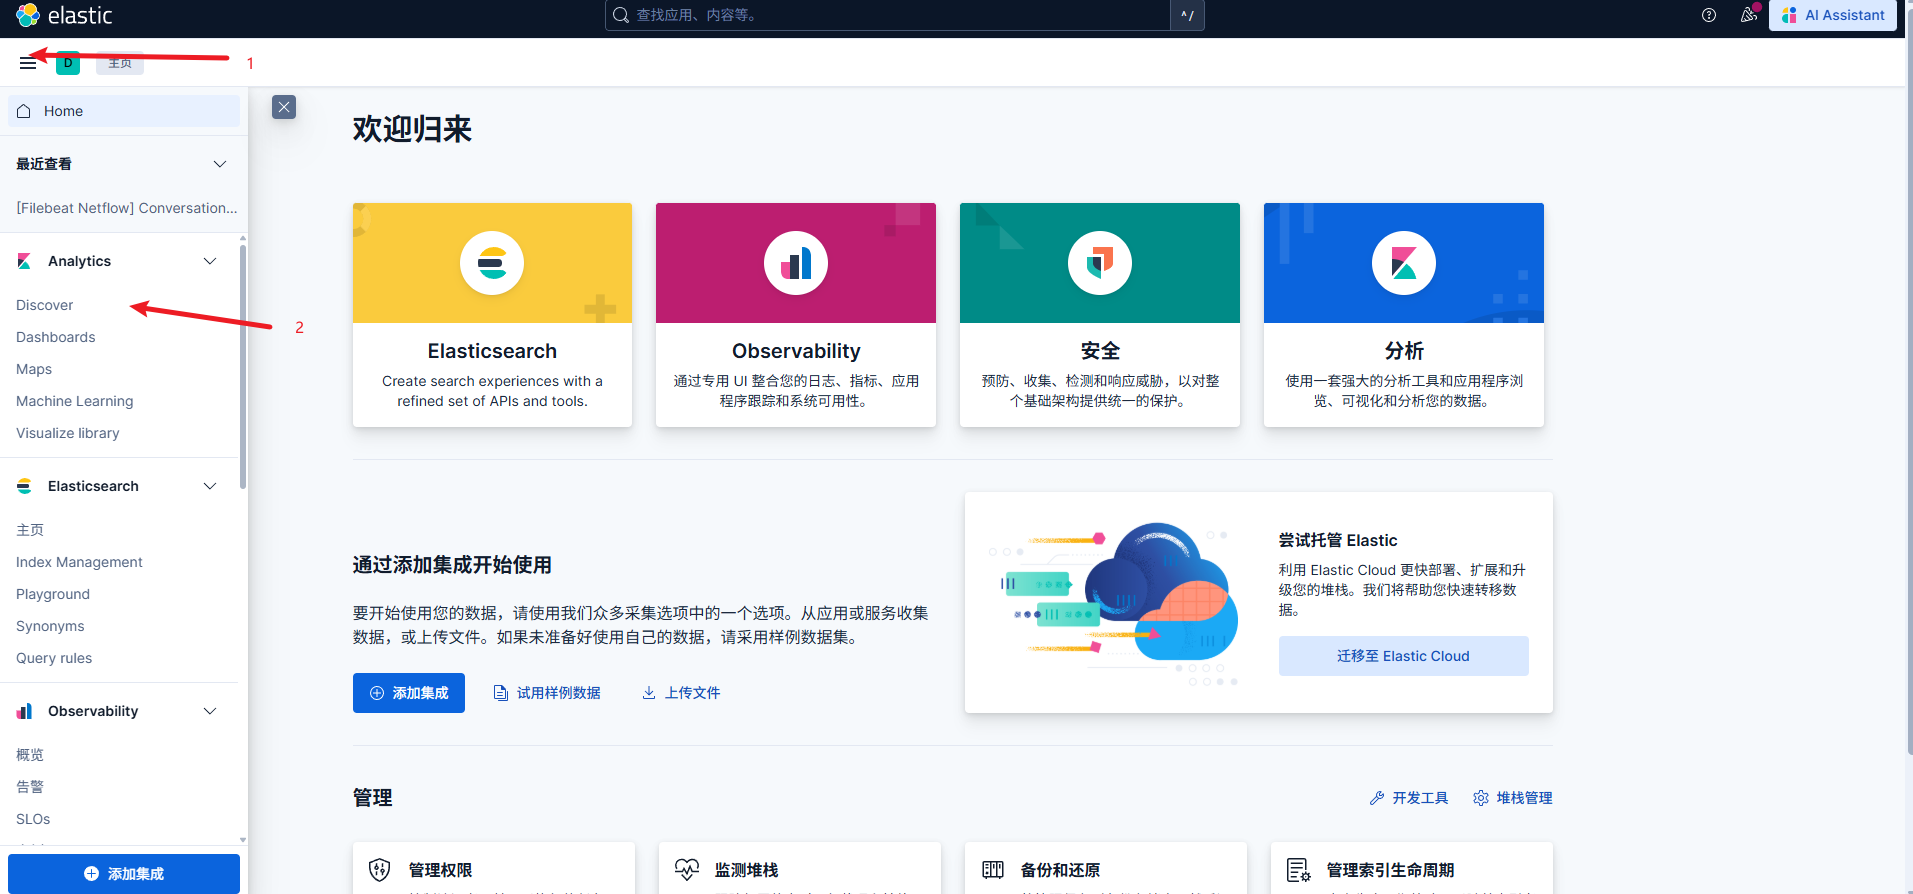The height and width of the screenshot is (894, 1913).
Task: Click the hamburger menu toggle icon
Action: click(x=28, y=63)
